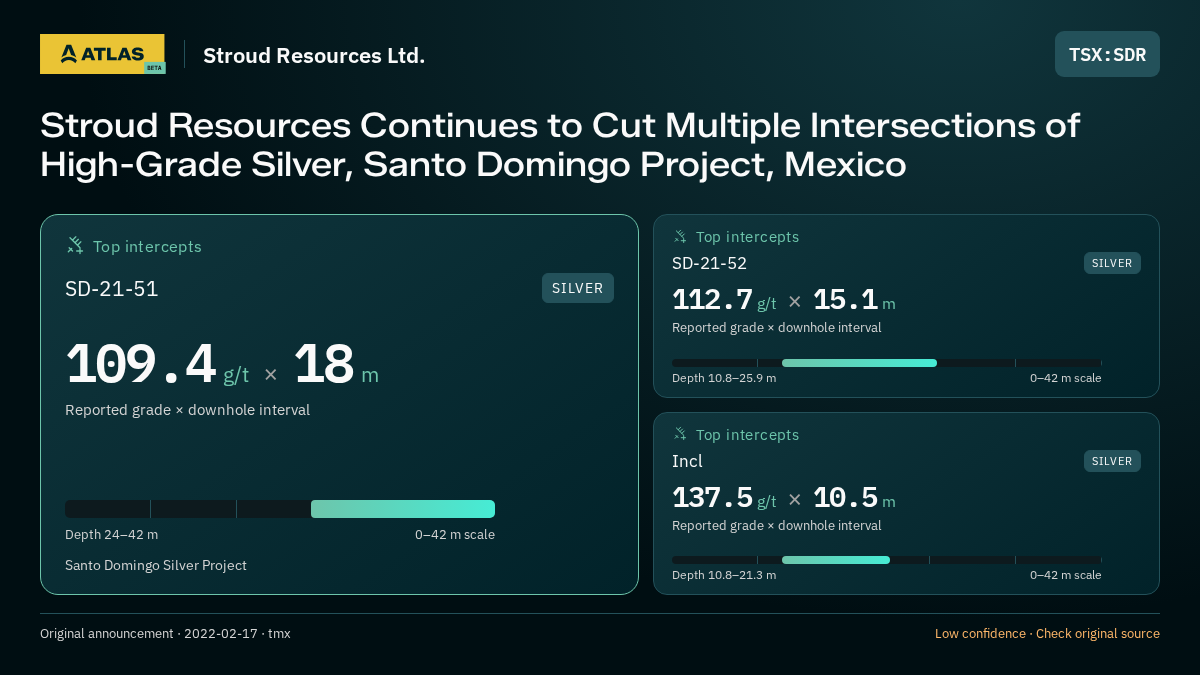
Task: Click the drill icon in SD-21-52 card
Action: (680, 237)
